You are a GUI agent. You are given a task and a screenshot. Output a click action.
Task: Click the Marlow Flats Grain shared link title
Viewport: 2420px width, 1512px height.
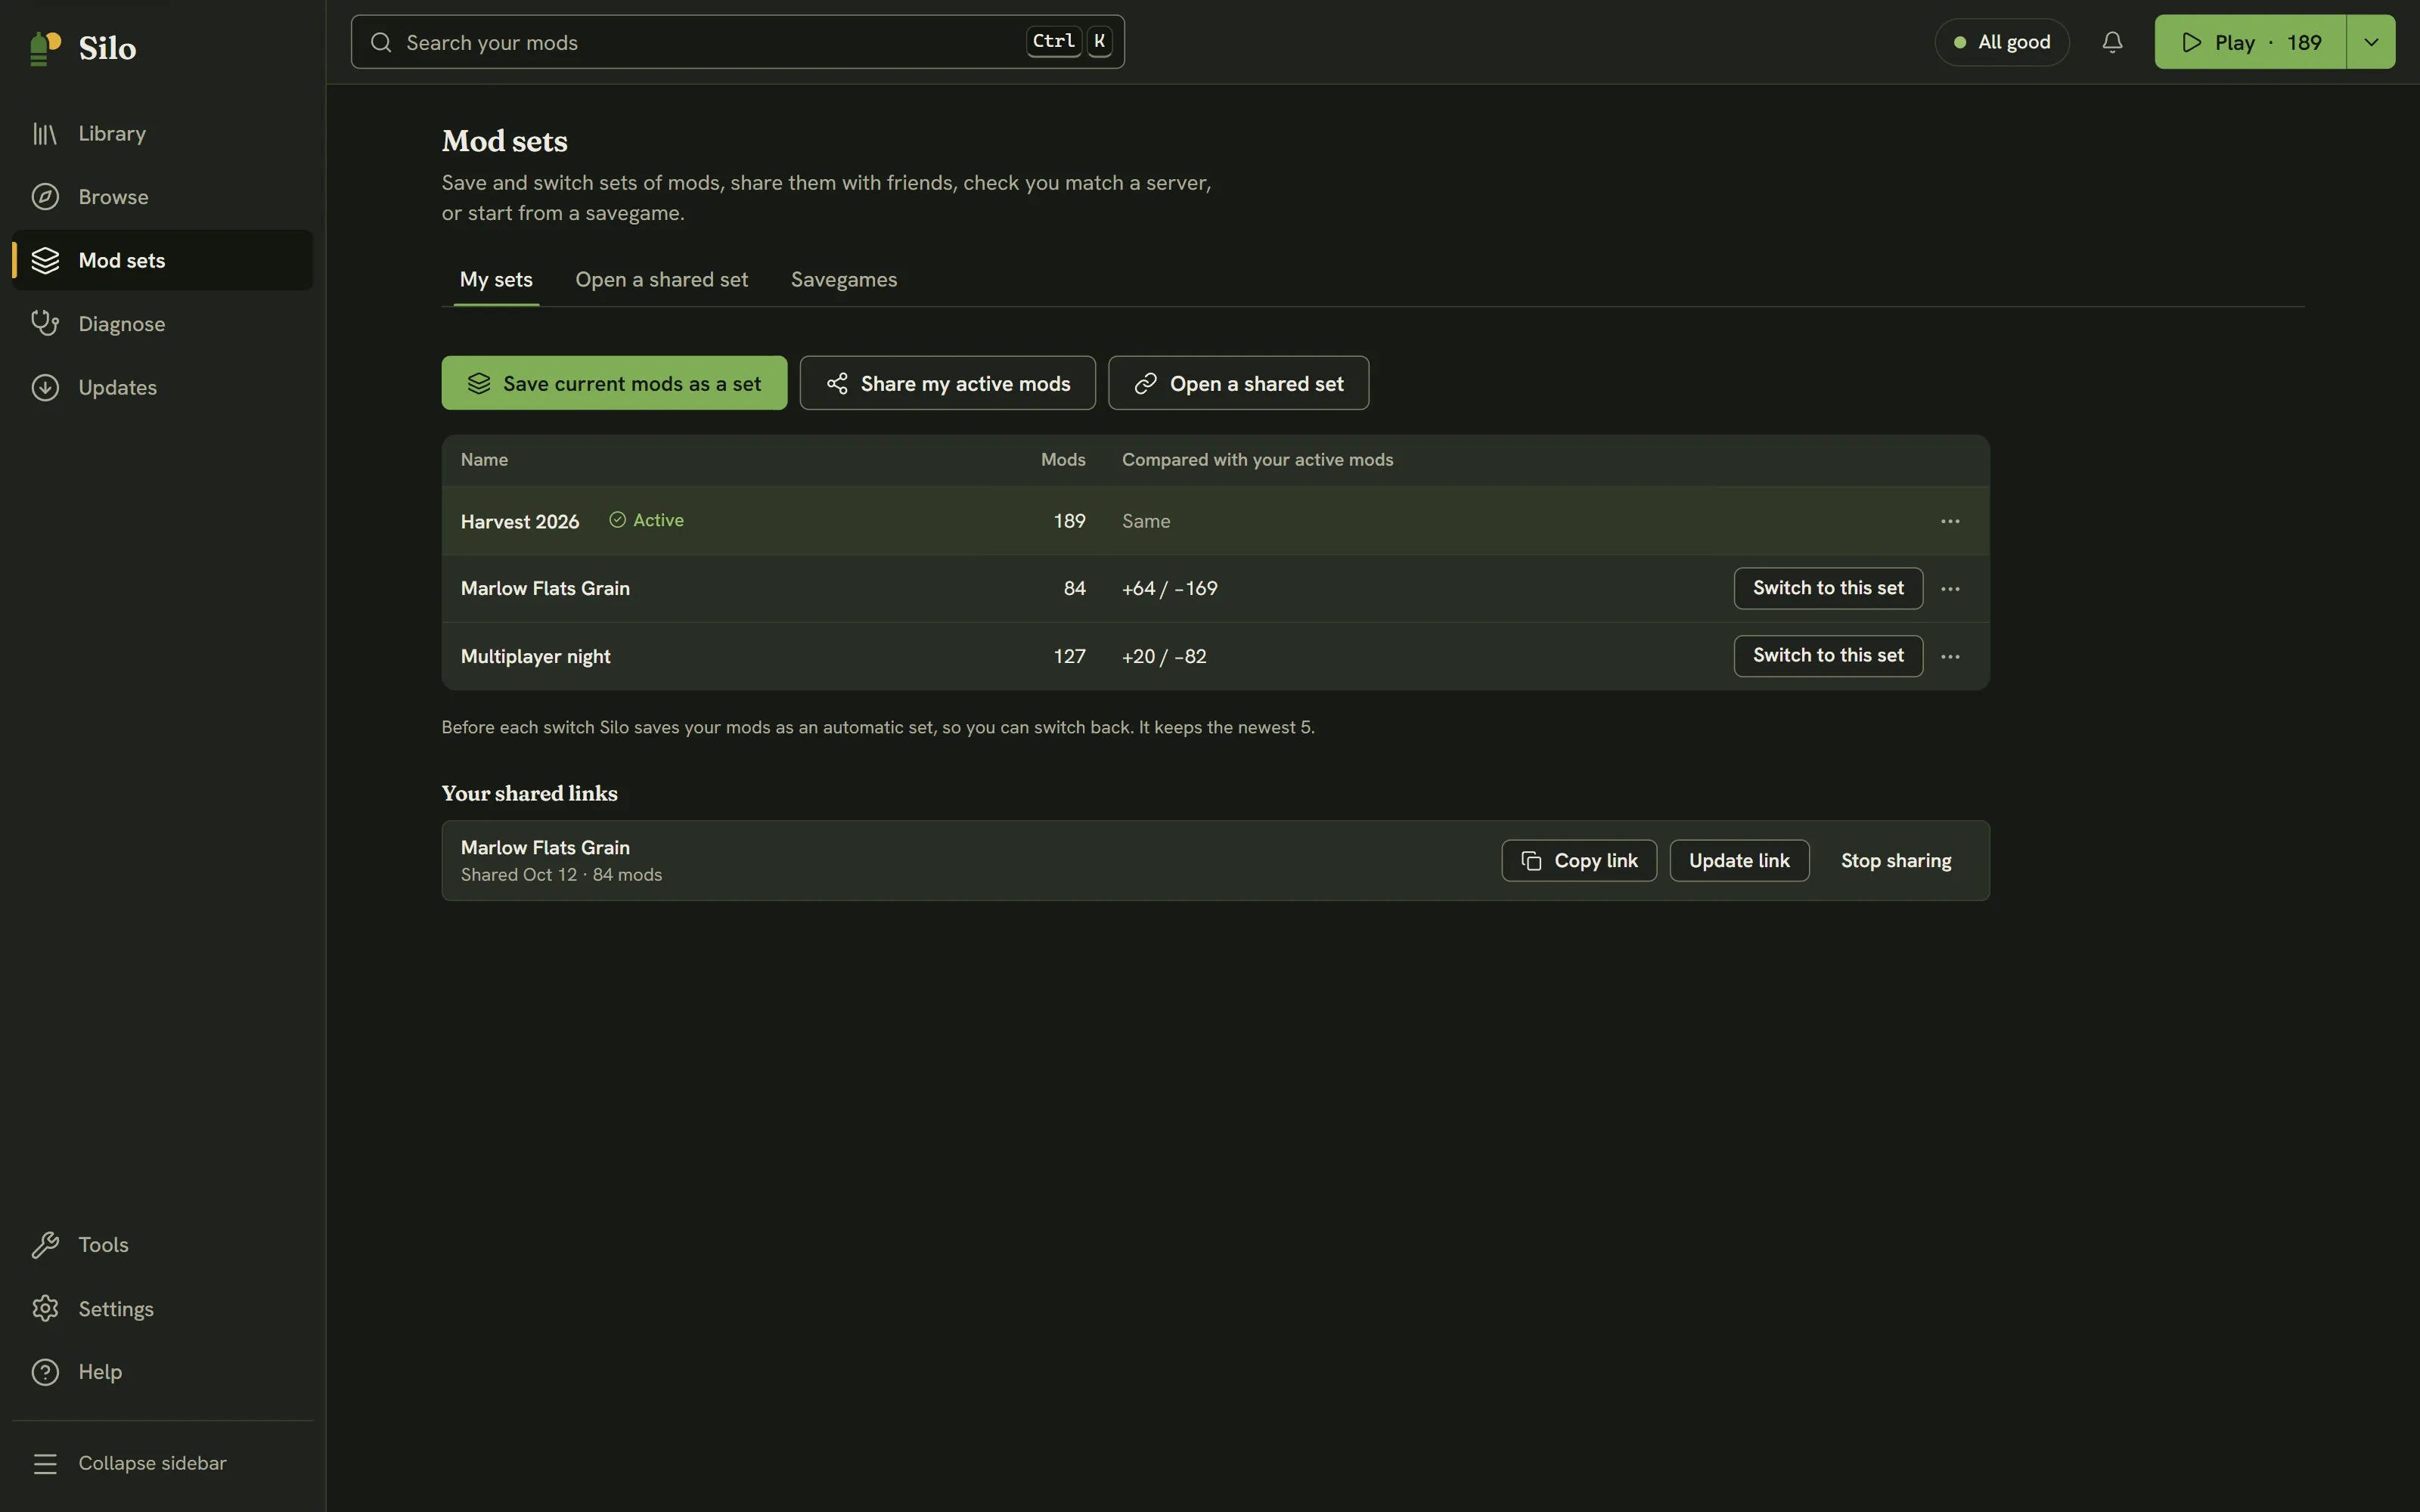[545, 848]
